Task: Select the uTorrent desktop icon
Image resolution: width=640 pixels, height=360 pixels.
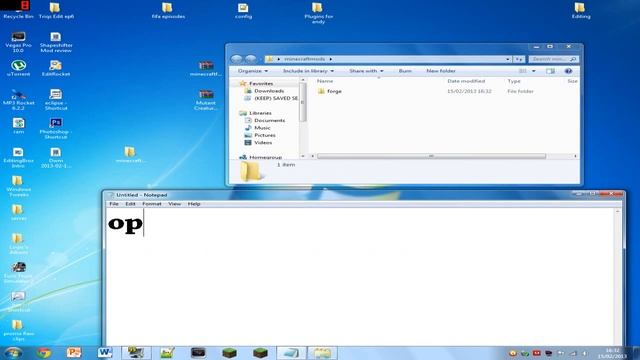Action: (x=18, y=68)
